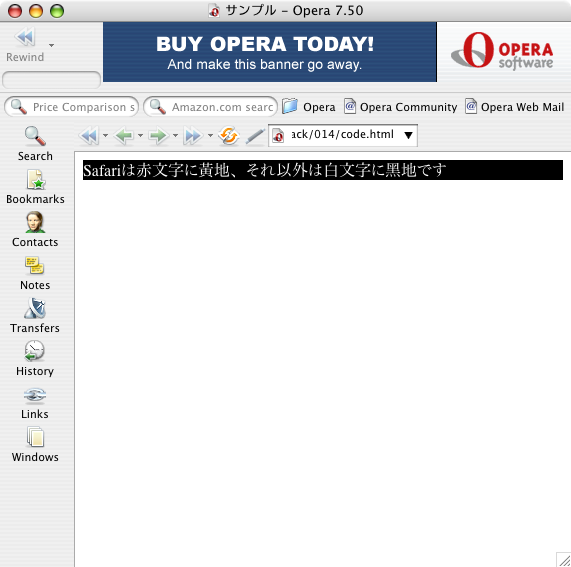Show the Links panel

click(x=35, y=402)
